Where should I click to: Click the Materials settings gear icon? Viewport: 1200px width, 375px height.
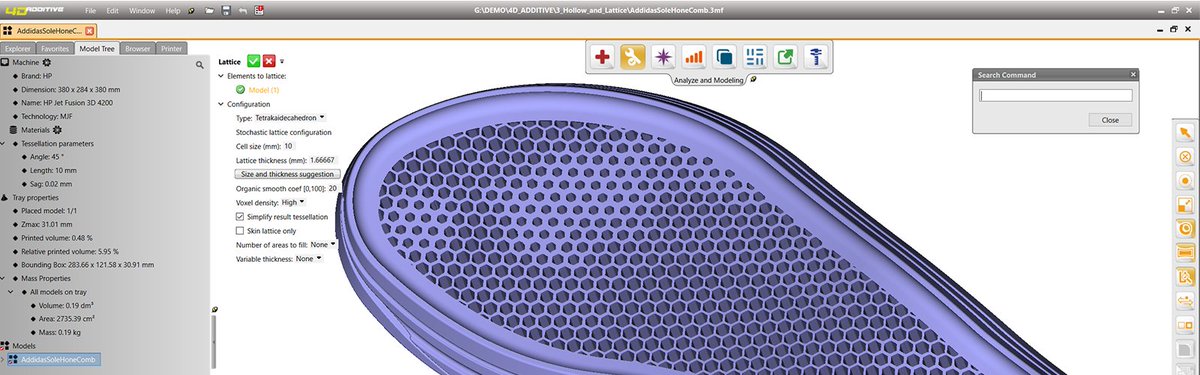coord(57,130)
